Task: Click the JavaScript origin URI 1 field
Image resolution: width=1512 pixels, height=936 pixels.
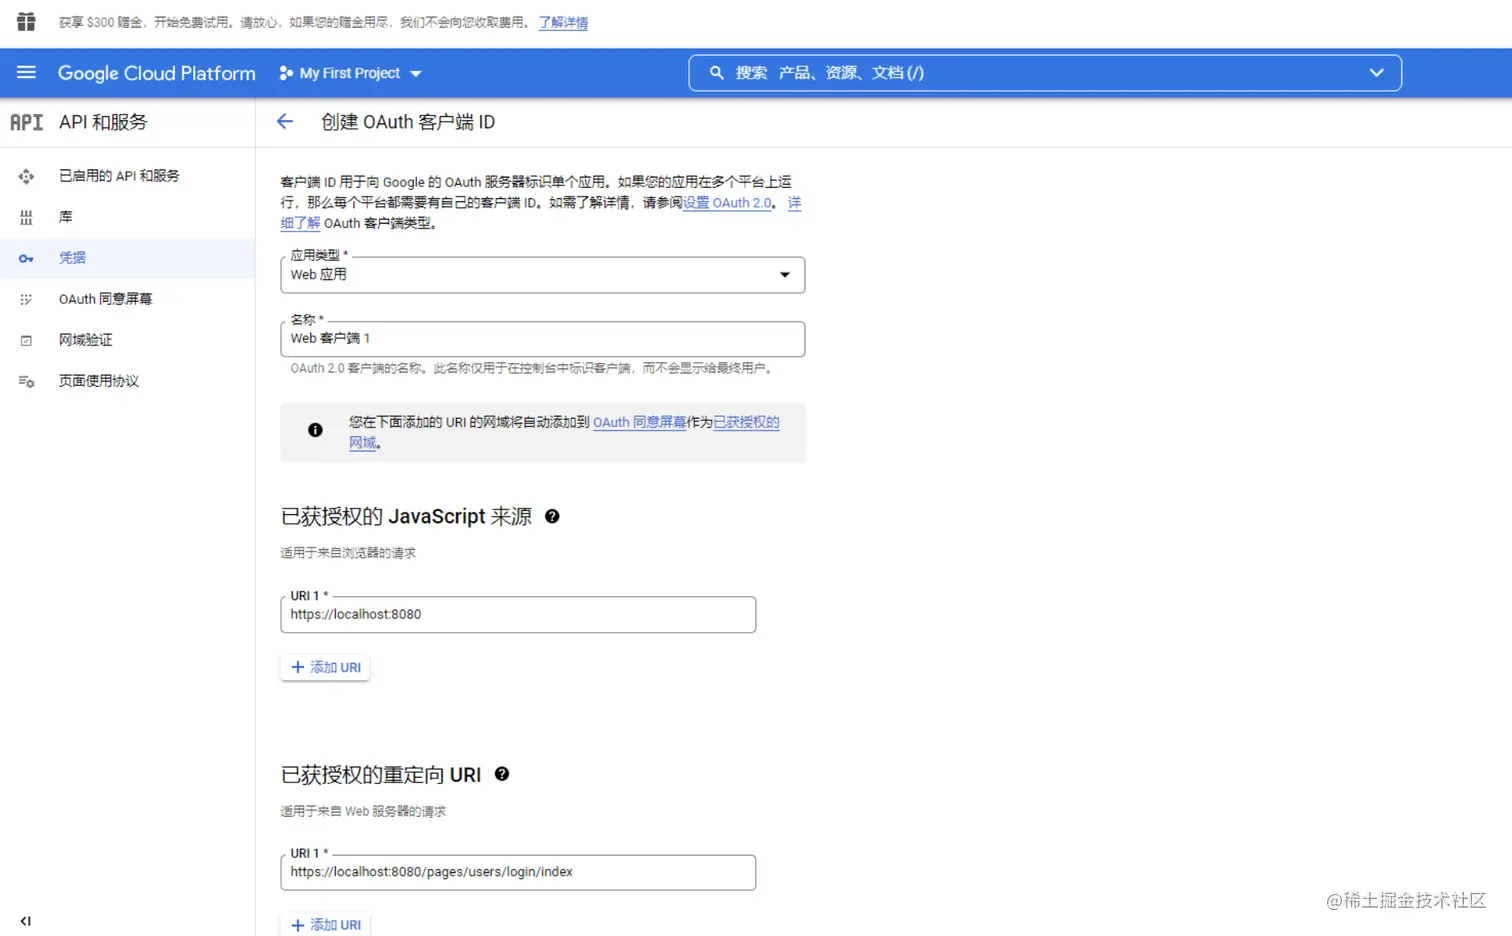Action: point(518,614)
